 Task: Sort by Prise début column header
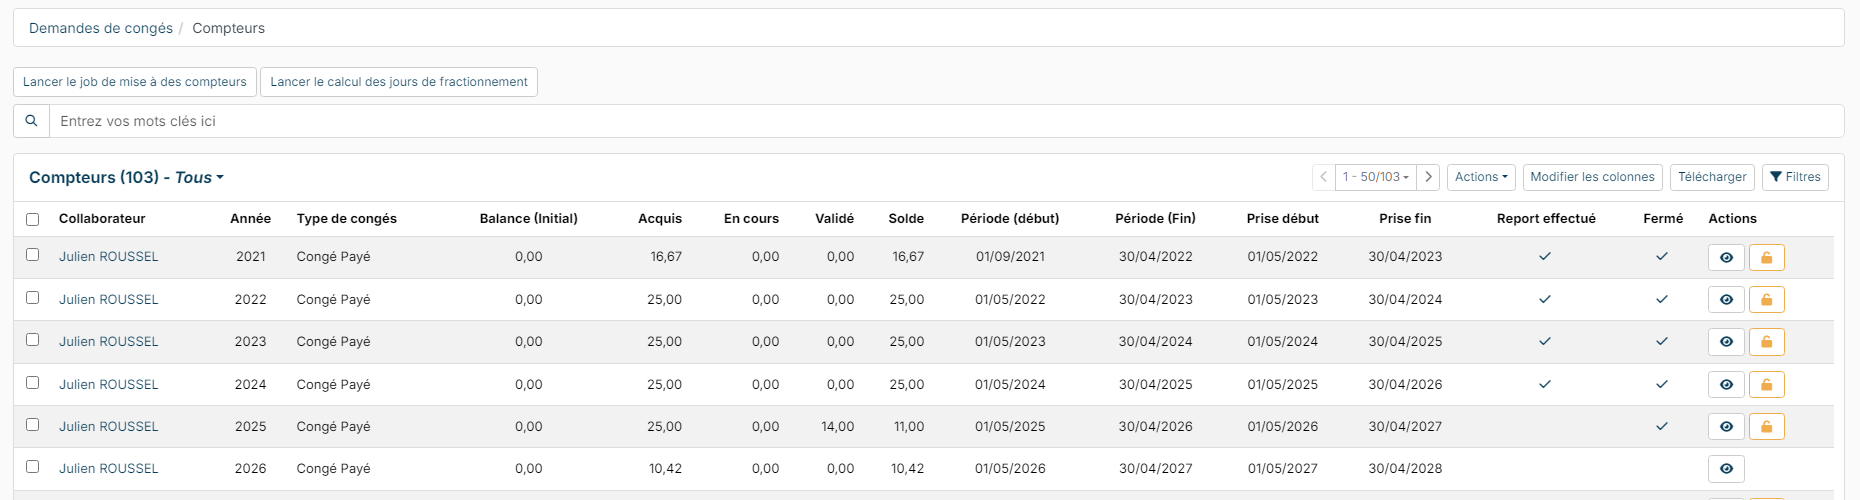point(1283,219)
